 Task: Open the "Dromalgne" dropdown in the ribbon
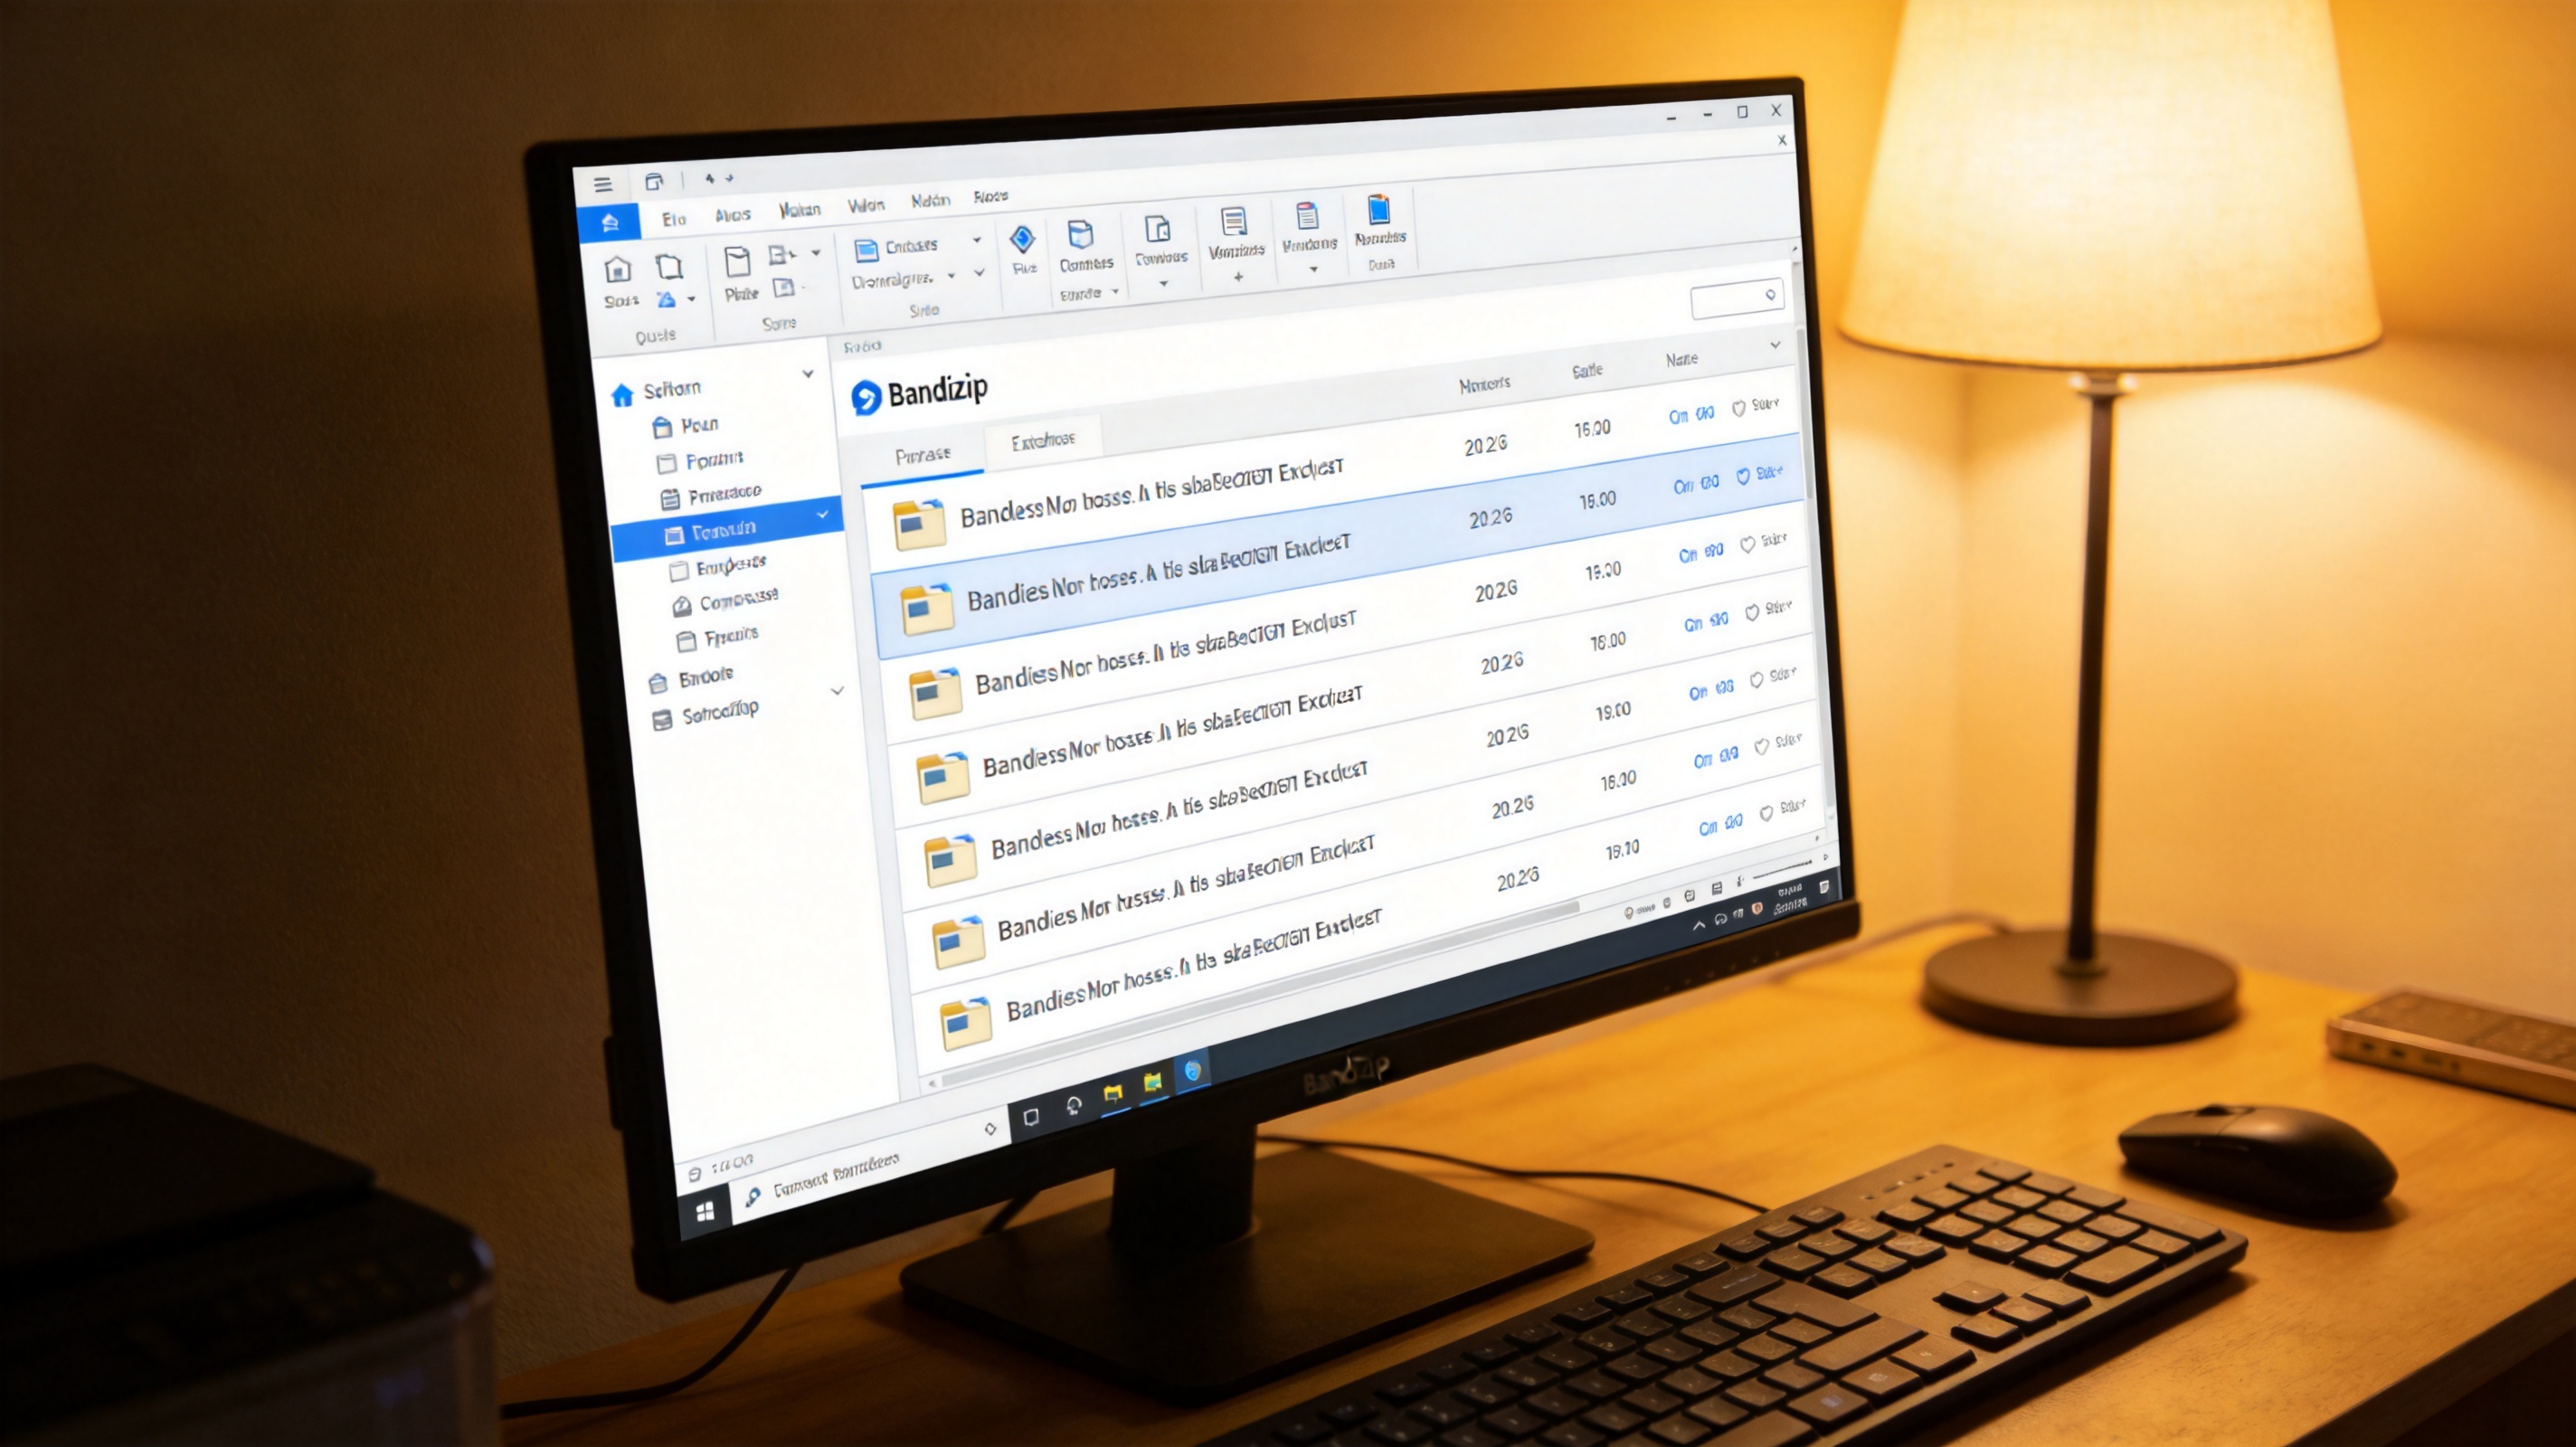951,276
